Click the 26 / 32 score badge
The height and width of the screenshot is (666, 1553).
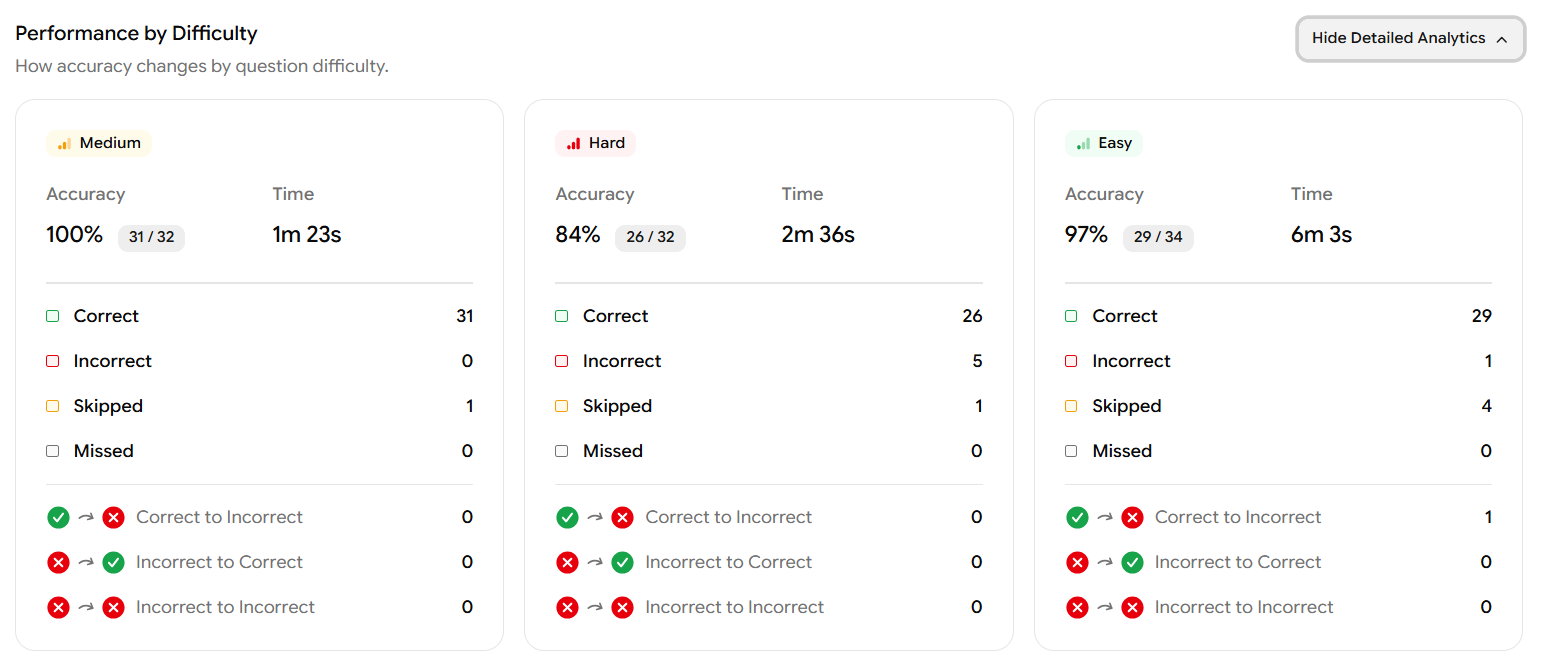[650, 237]
